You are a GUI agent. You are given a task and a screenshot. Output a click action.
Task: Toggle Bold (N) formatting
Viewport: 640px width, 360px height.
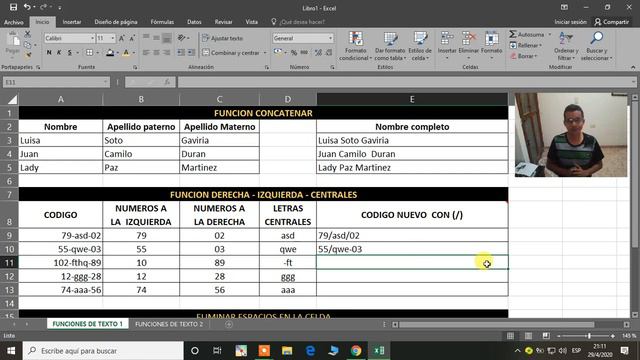49,53
